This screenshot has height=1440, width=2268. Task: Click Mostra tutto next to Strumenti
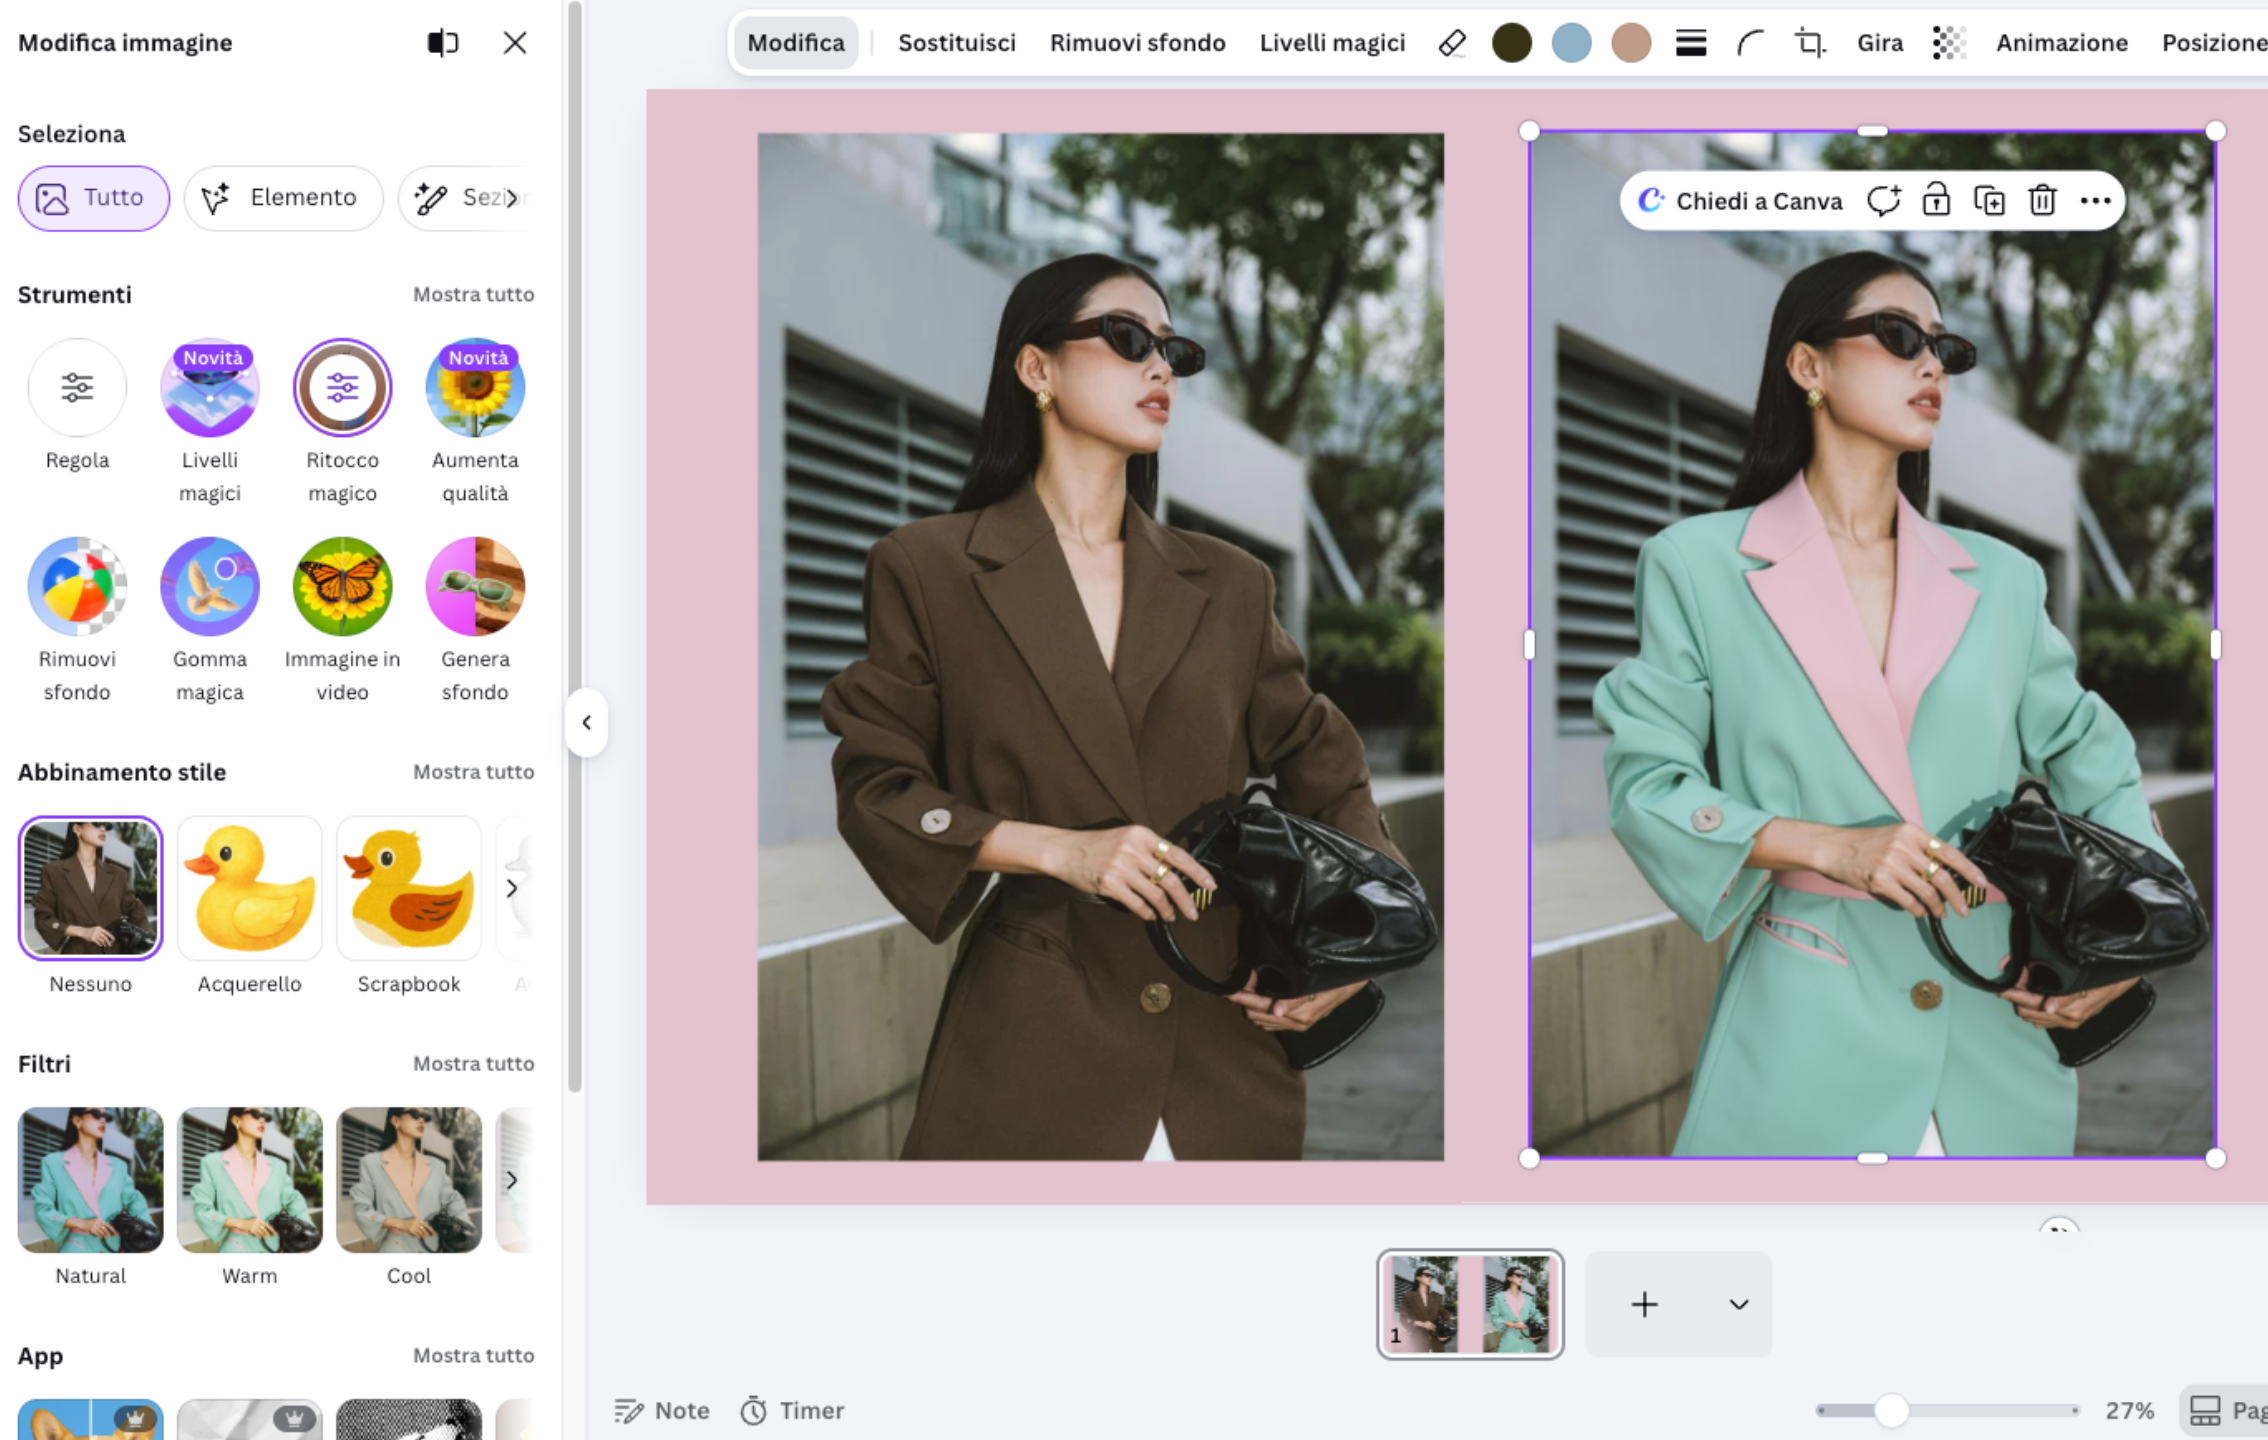click(474, 294)
